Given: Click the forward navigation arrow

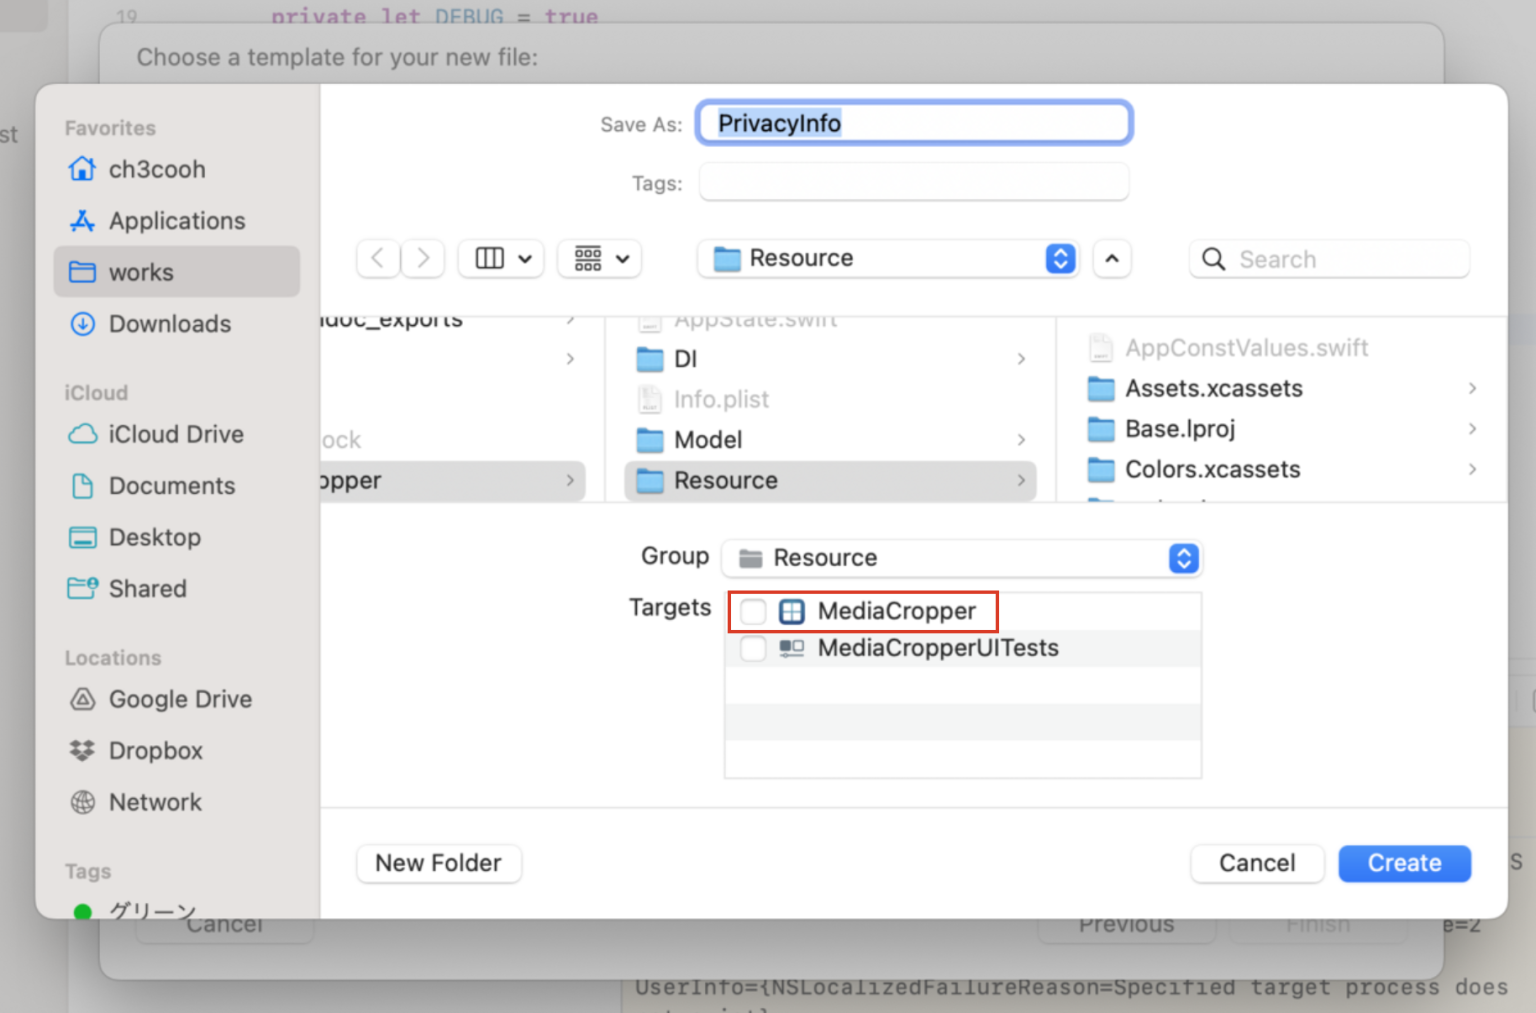Looking at the screenshot, I should [423, 259].
